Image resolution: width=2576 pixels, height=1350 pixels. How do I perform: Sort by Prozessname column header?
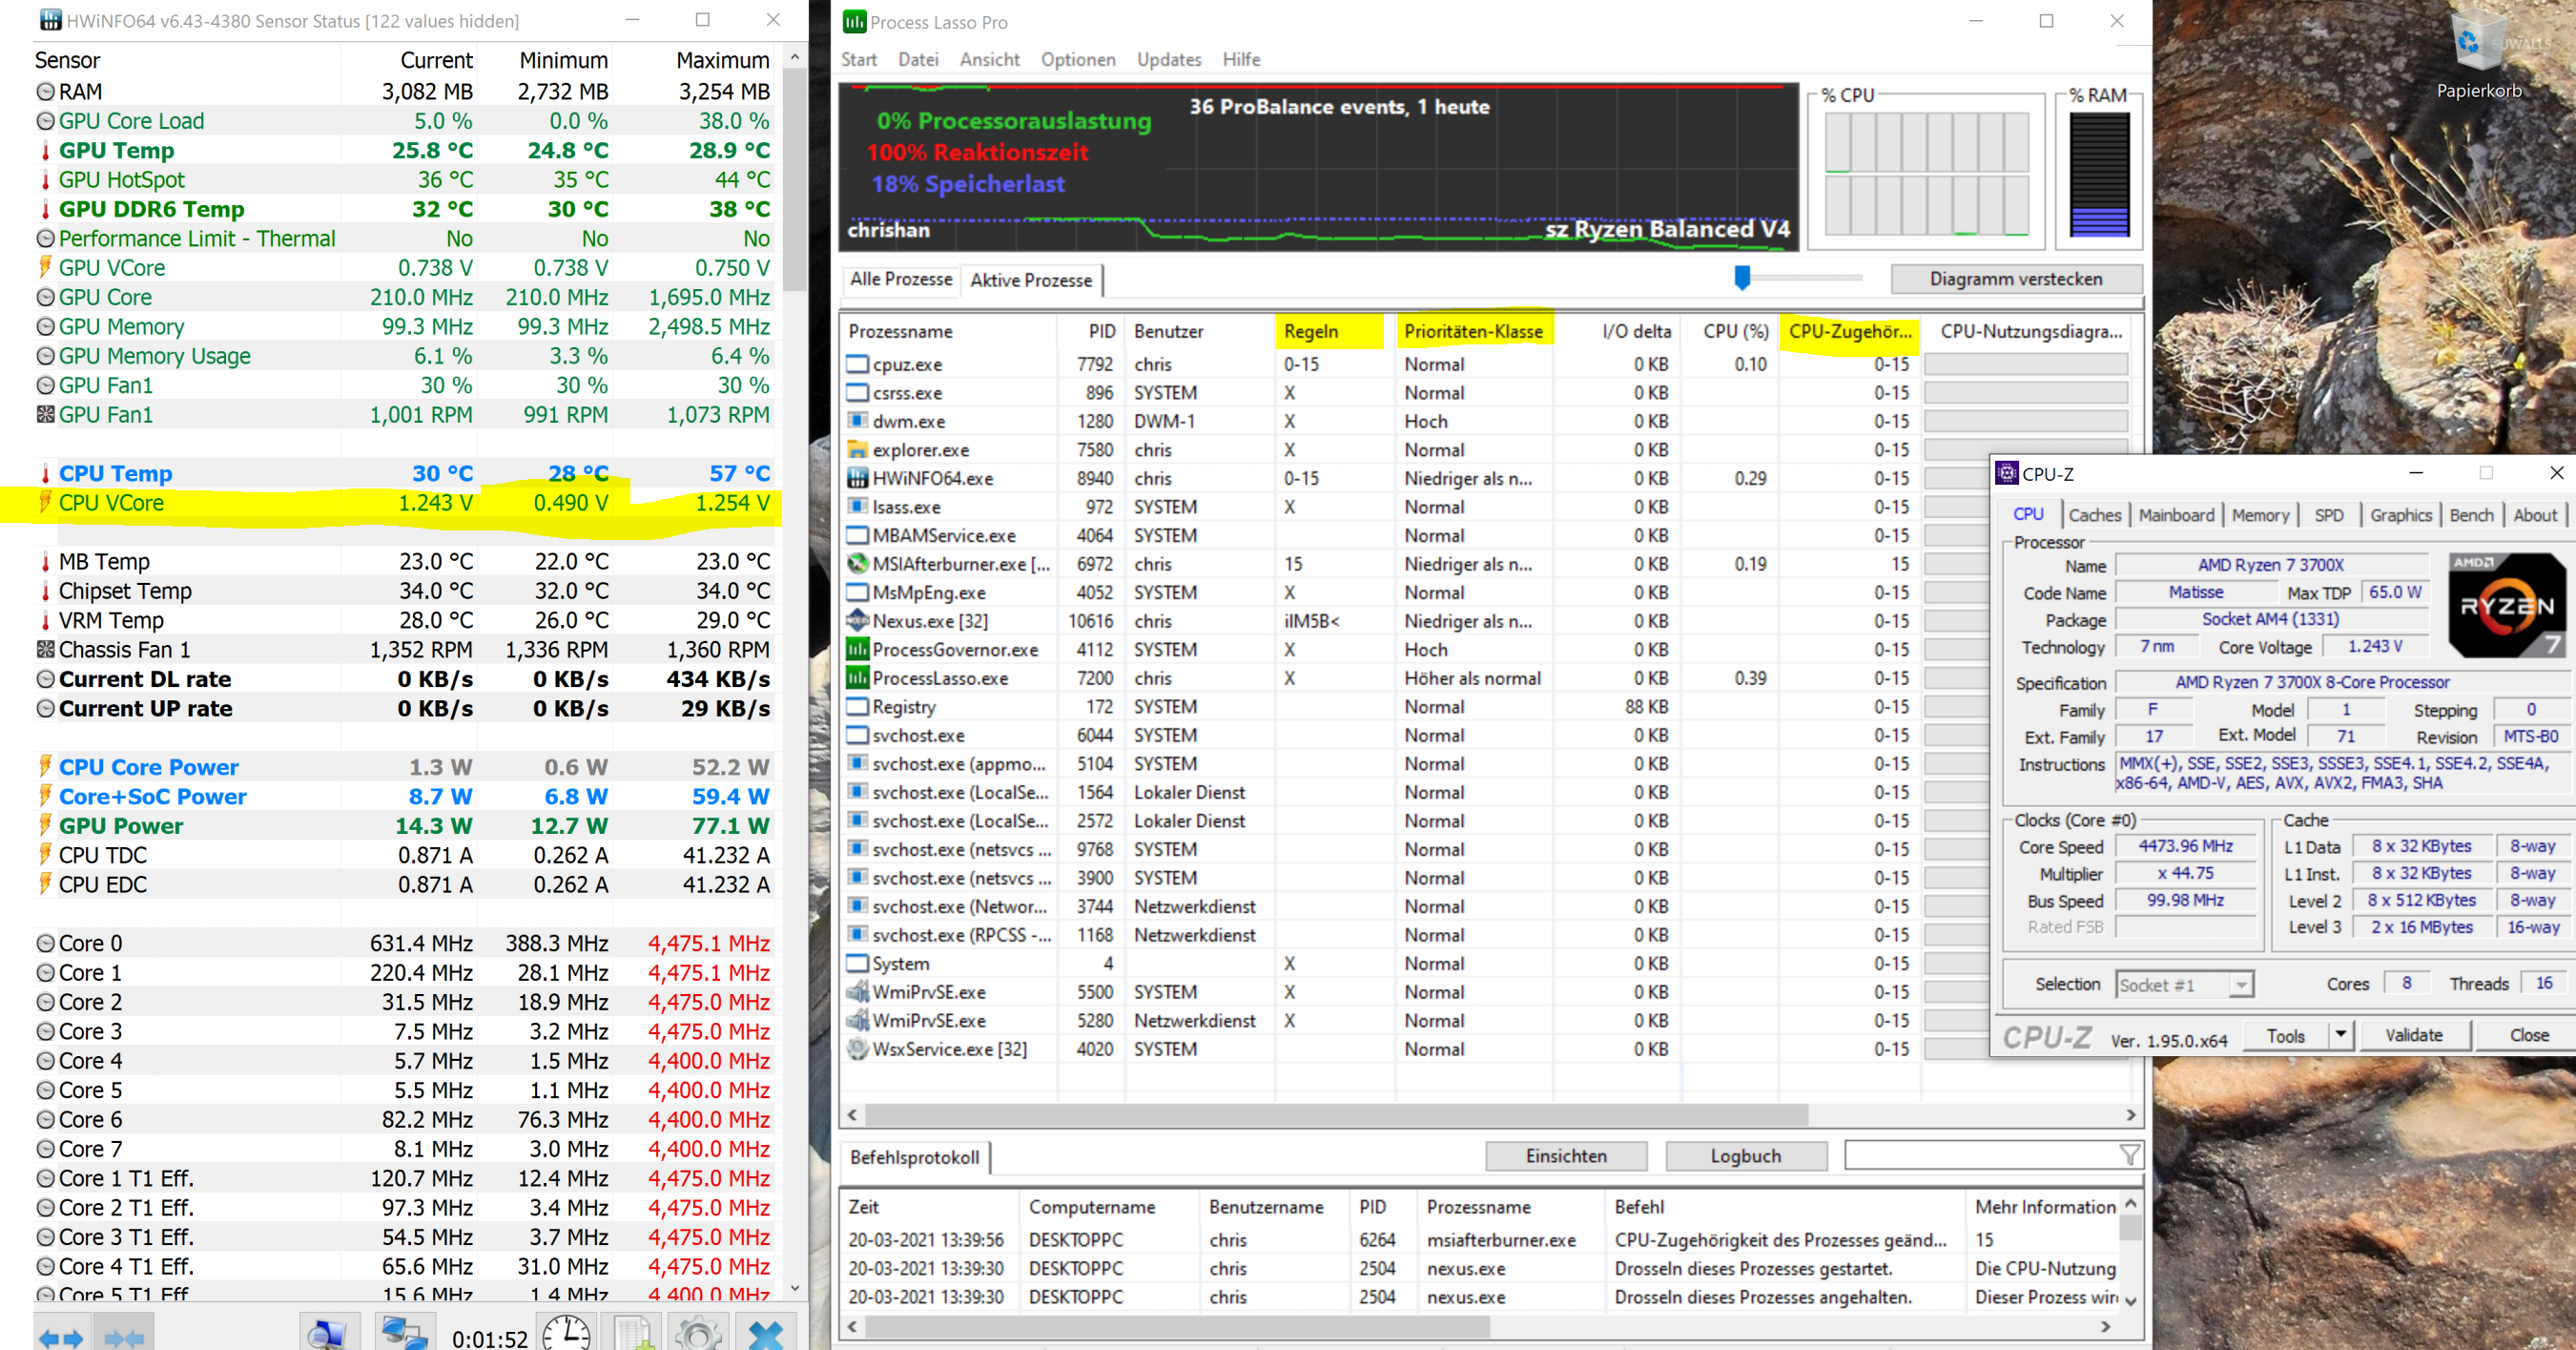(x=950, y=331)
